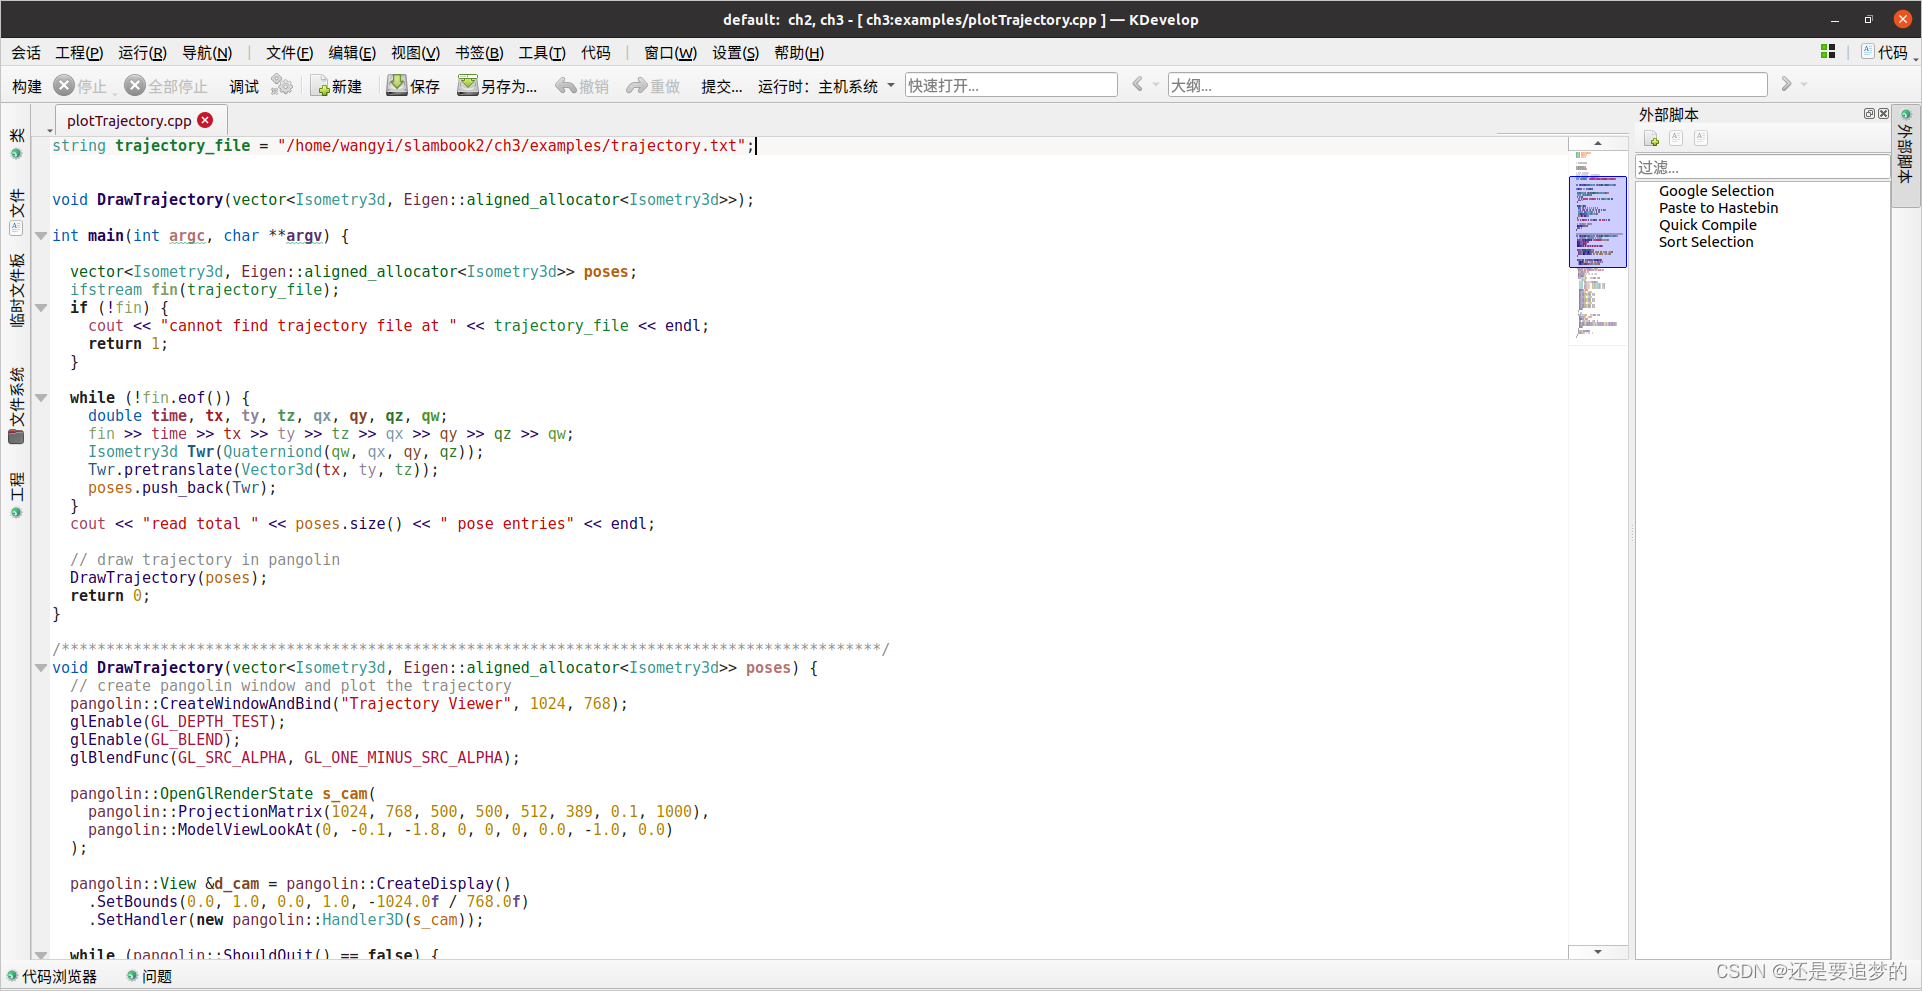Select Sort Selection script
The image size is (1922, 991).
tap(1706, 242)
